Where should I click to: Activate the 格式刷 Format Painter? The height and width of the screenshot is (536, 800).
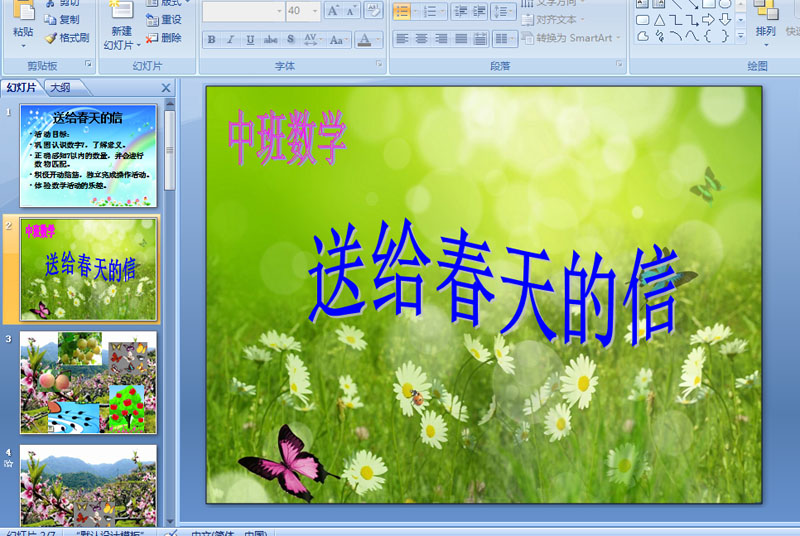(67, 38)
